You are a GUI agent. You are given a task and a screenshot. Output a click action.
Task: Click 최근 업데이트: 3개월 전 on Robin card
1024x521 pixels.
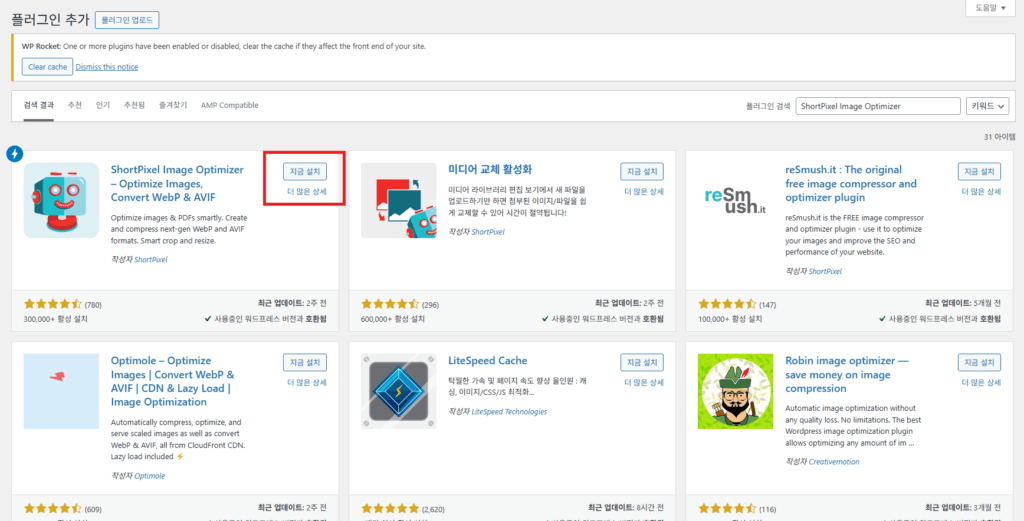963,509
